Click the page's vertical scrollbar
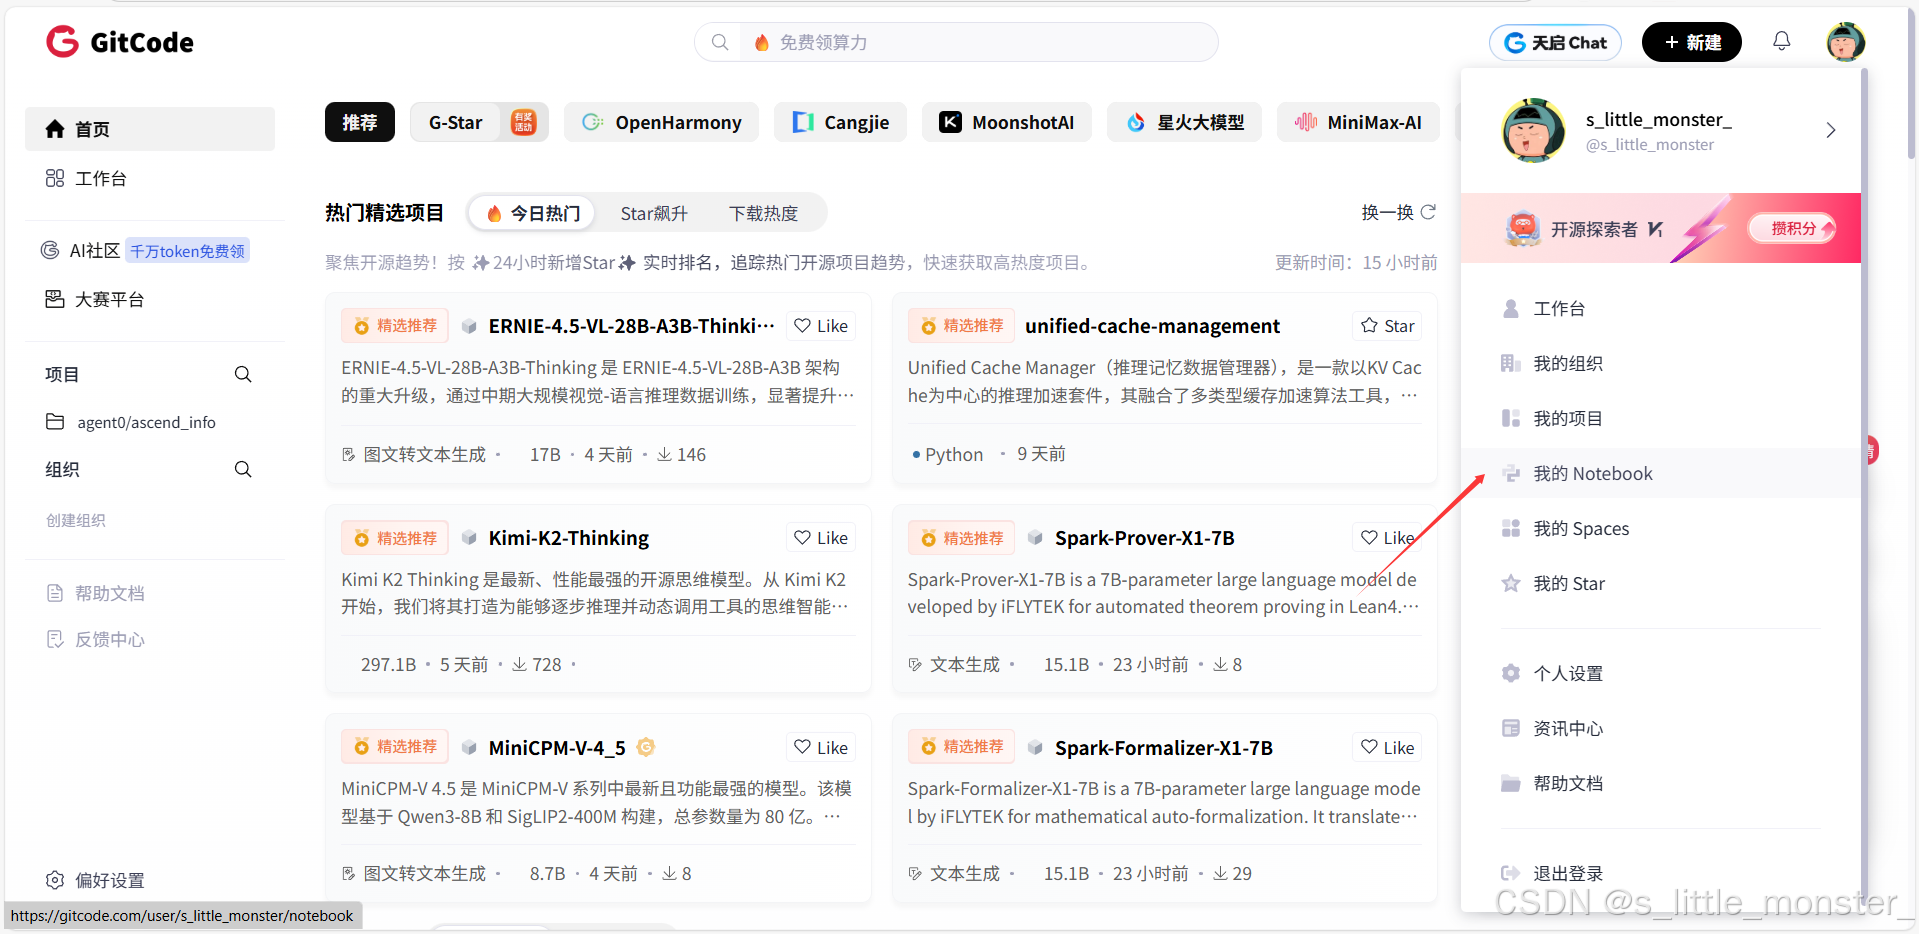Image resolution: width=1919 pixels, height=934 pixels. 1911,83
